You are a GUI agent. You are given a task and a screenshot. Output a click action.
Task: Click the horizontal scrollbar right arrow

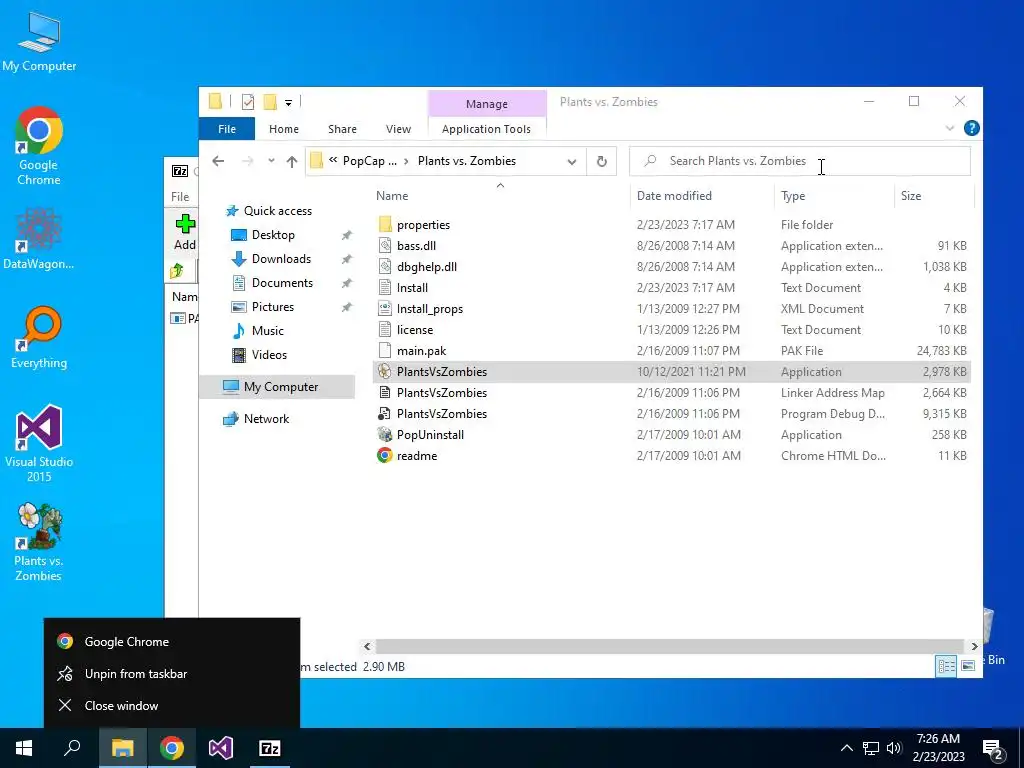click(974, 647)
